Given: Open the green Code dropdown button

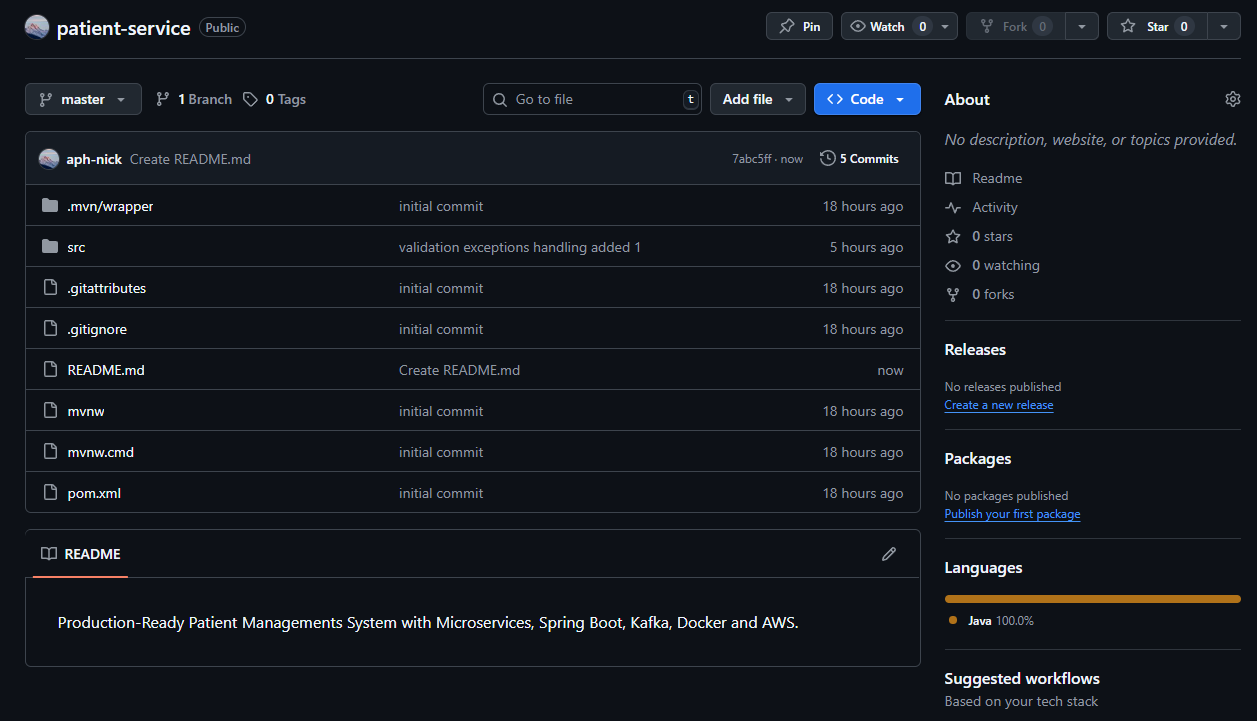Looking at the screenshot, I should point(866,99).
